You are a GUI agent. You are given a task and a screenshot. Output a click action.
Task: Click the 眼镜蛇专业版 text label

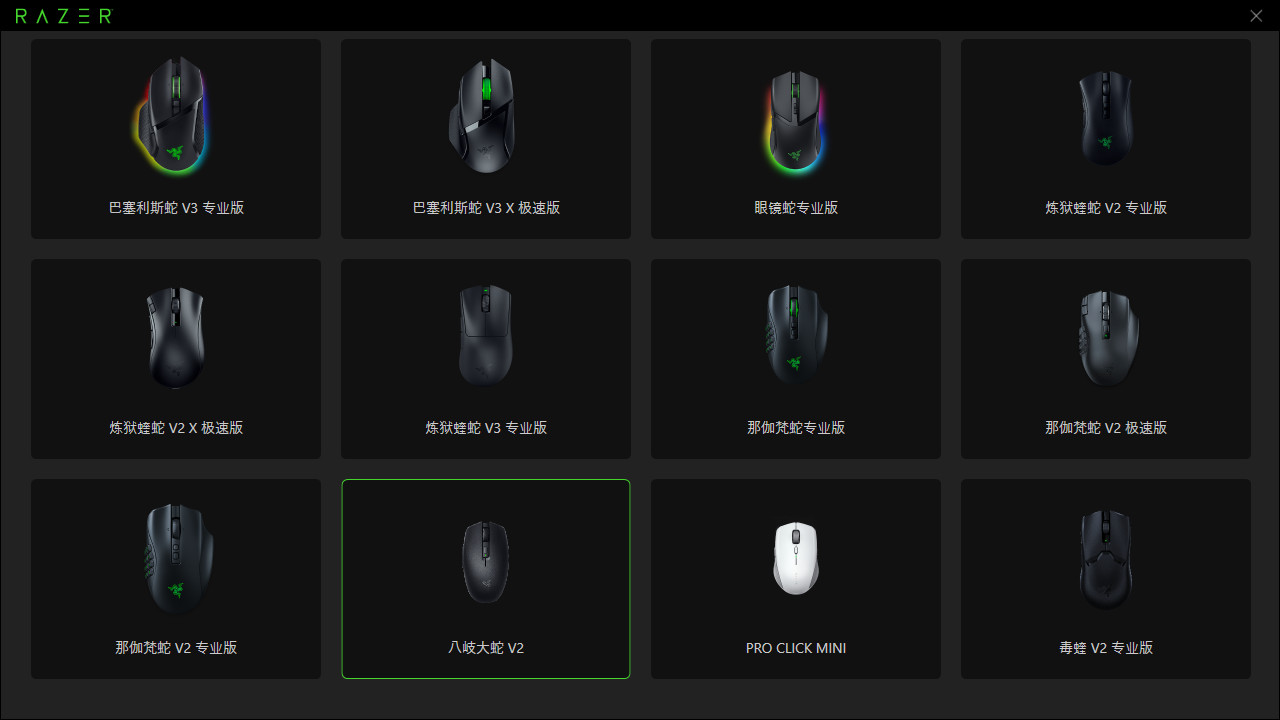tap(796, 208)
